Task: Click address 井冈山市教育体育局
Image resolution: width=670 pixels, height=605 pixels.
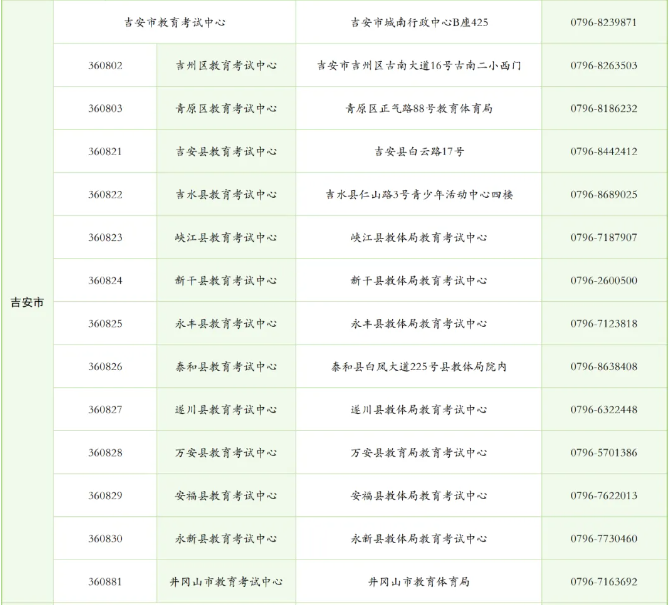Action: click(x=419, y=582)
